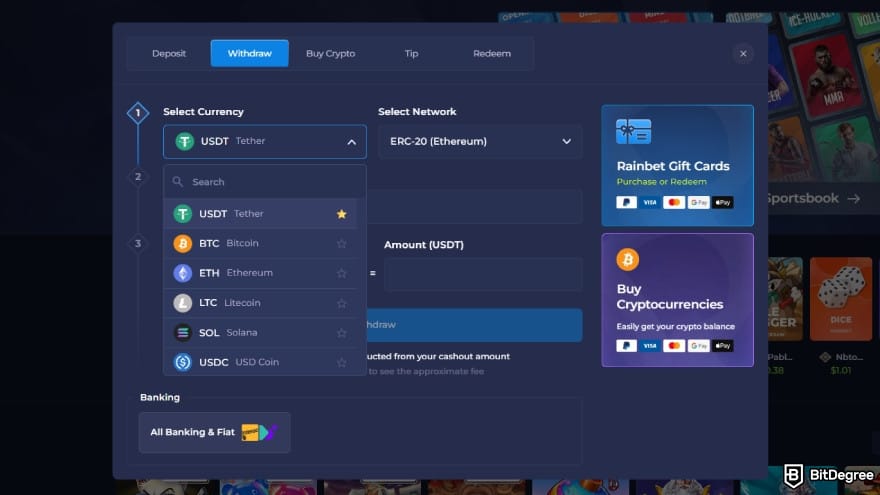Click the search magnifier icon
880x495 pixels.
[178, 182]
